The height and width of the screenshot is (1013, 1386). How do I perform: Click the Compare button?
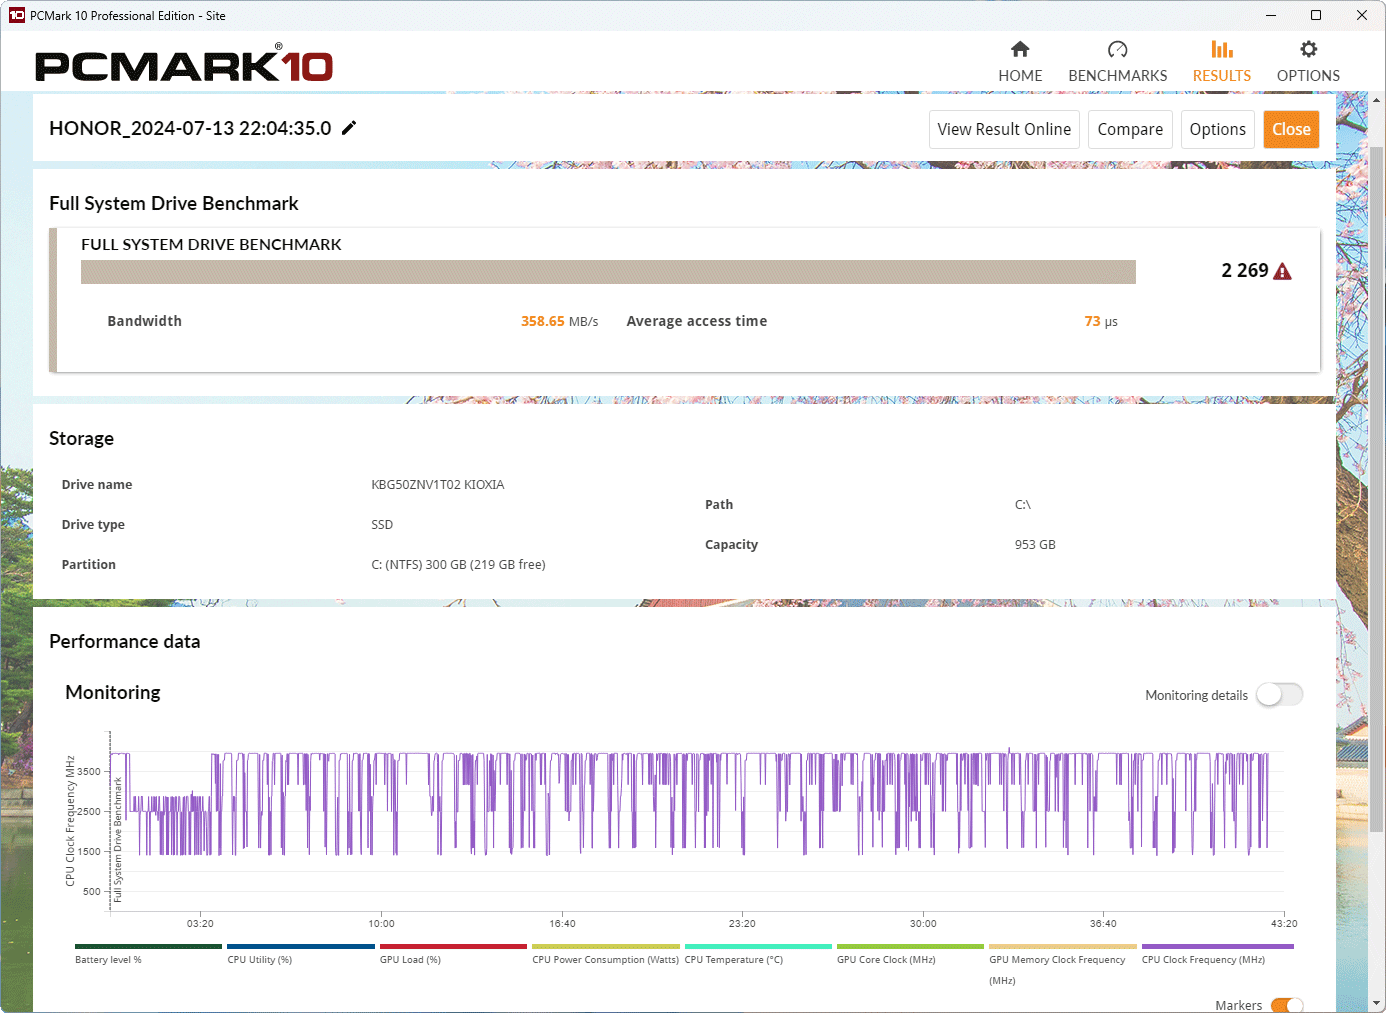[x=1130, y=129]
